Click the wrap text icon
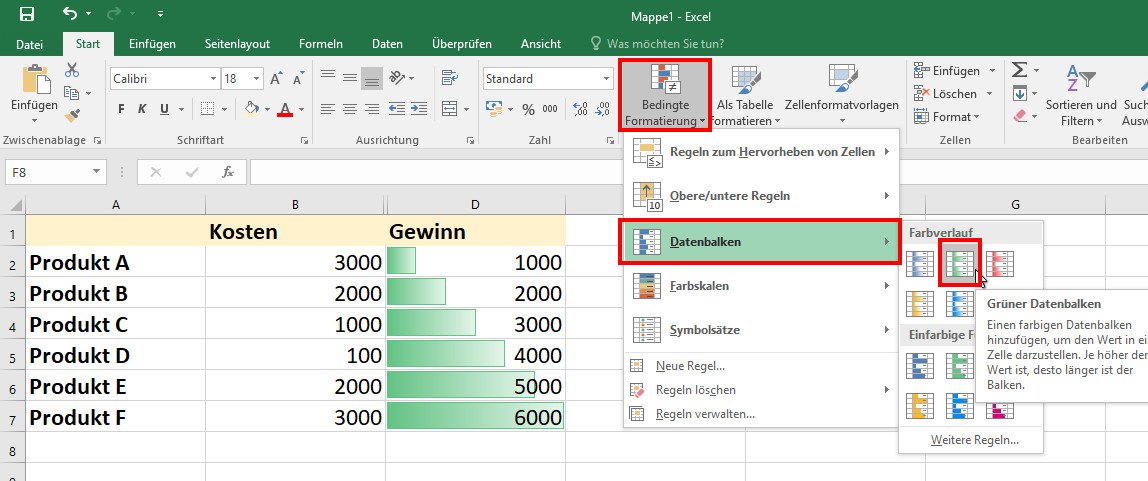The width and height of the screenshot is (1148, 481). coord(450,78)
